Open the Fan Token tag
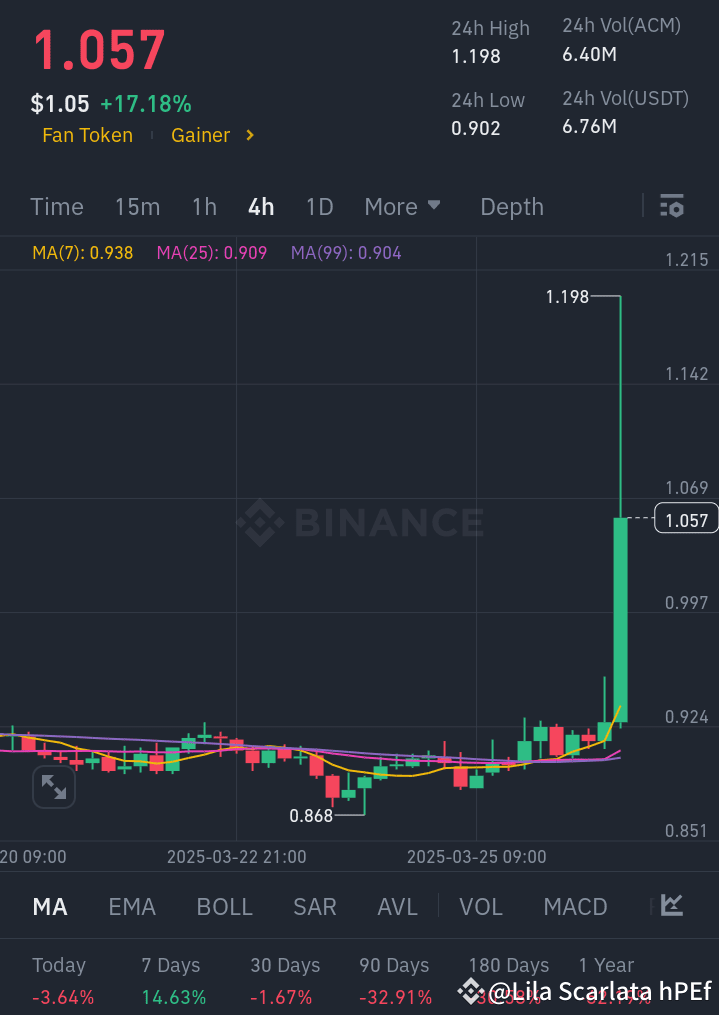The height and width of the screenshot is (1015, 719). tap(87, 135)
